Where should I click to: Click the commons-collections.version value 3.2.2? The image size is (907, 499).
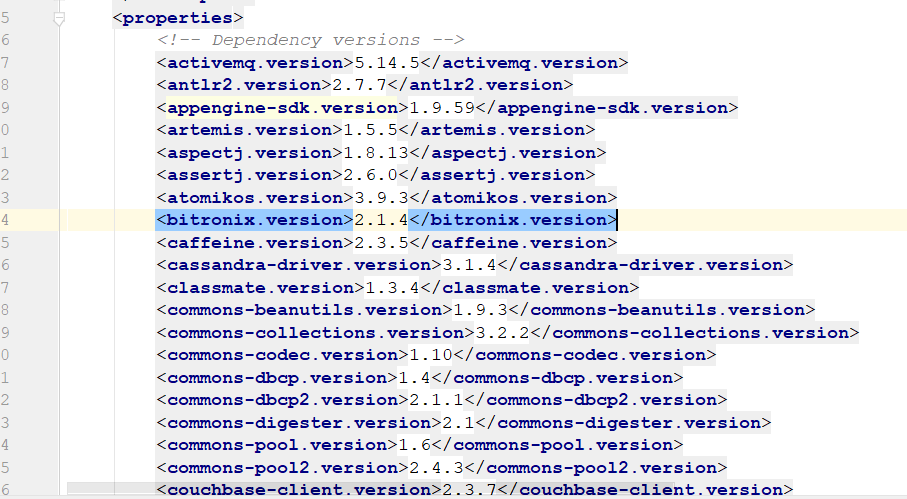(x=502, y=332)
